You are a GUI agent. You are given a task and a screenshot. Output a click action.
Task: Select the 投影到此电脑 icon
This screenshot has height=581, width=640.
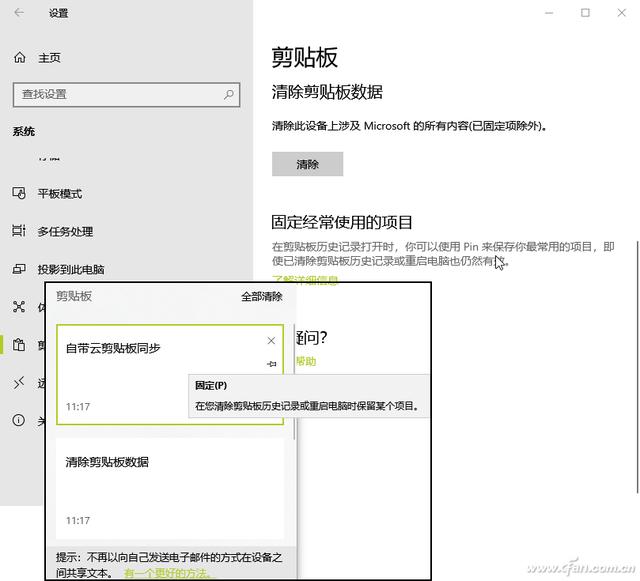[x=19, y=269]
